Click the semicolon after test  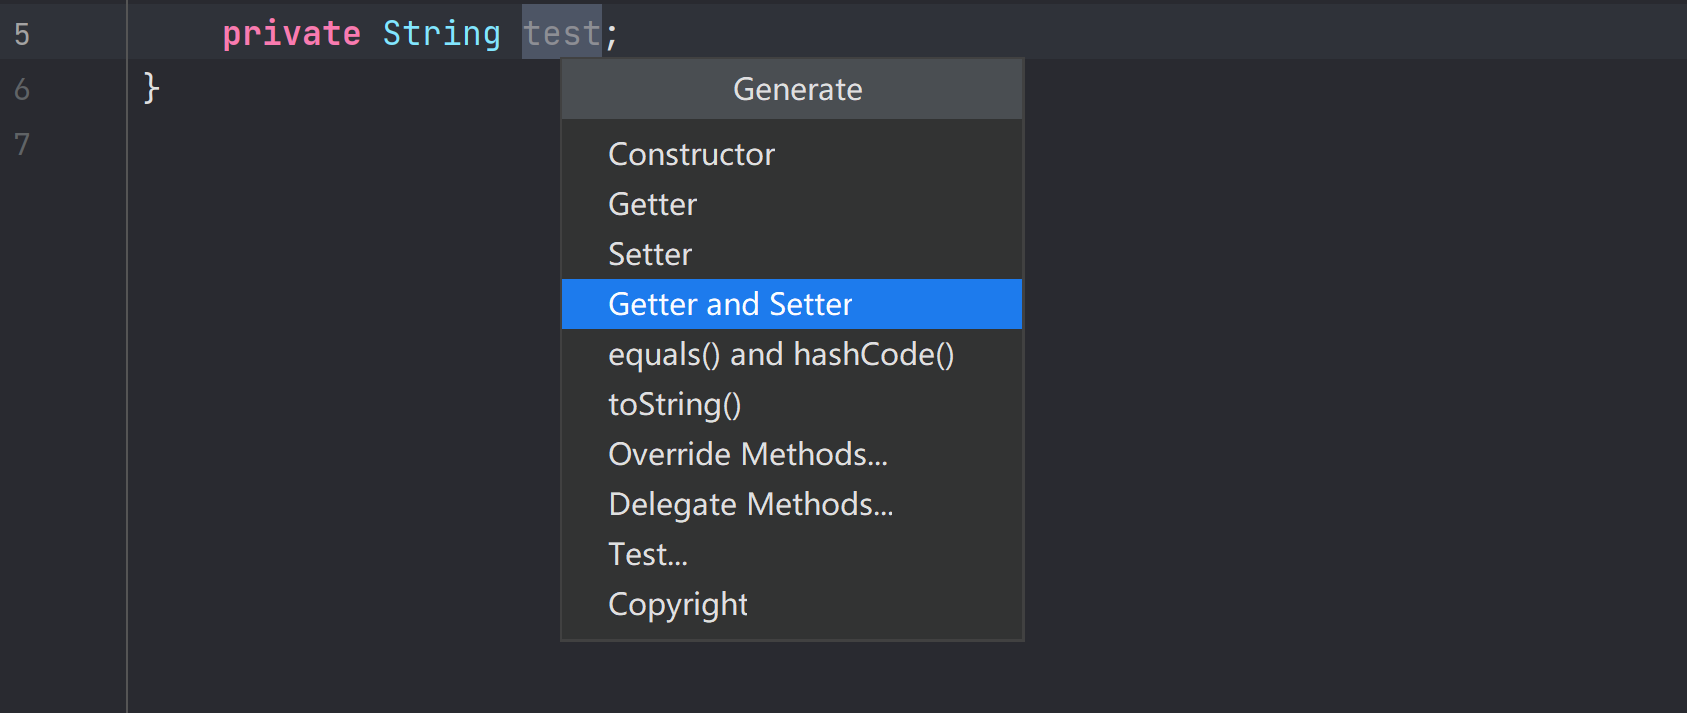[x=612, y=36]
